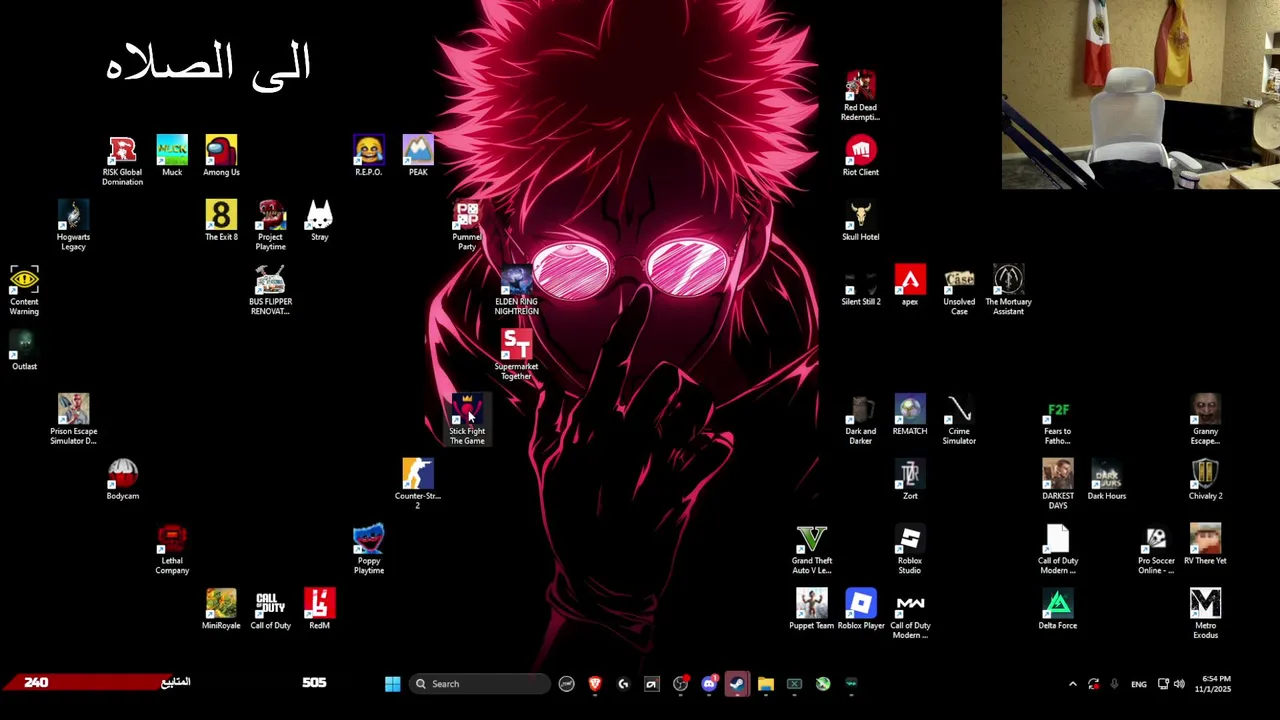Select the Puppet Team shortcut
The image size is (1280, 720).
811,610
